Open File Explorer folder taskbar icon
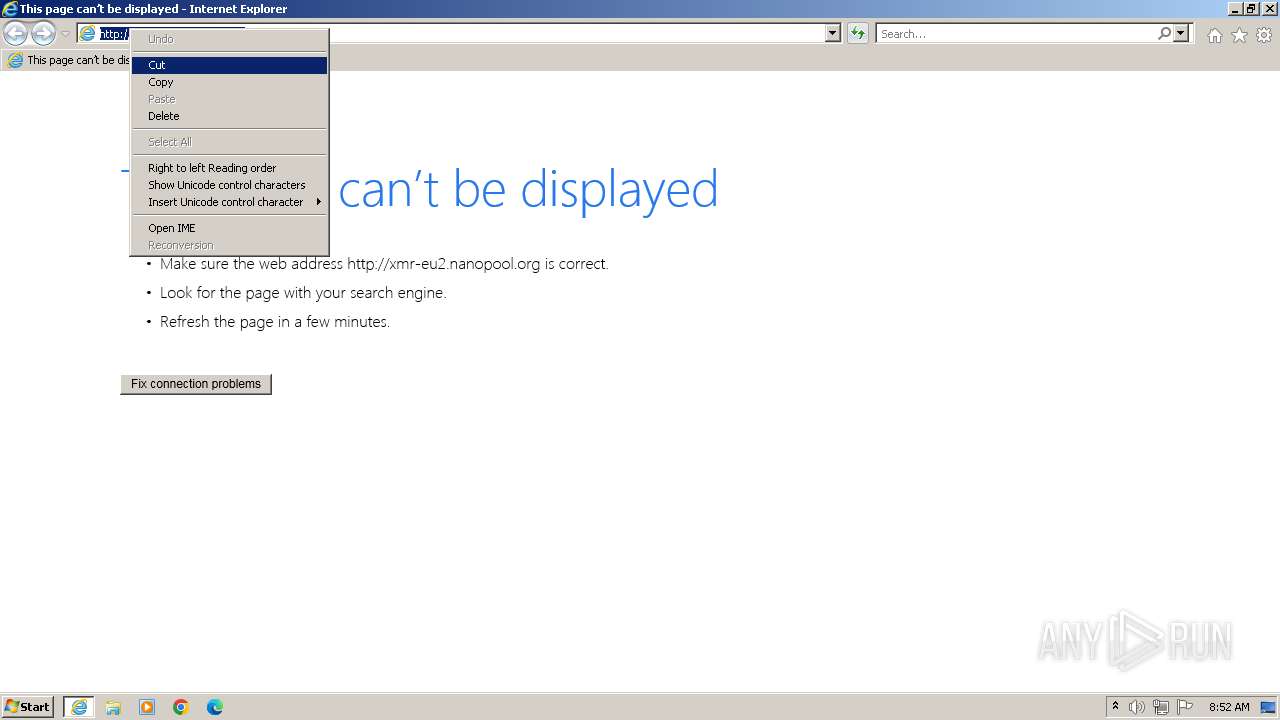 click(x=113, y=707)
